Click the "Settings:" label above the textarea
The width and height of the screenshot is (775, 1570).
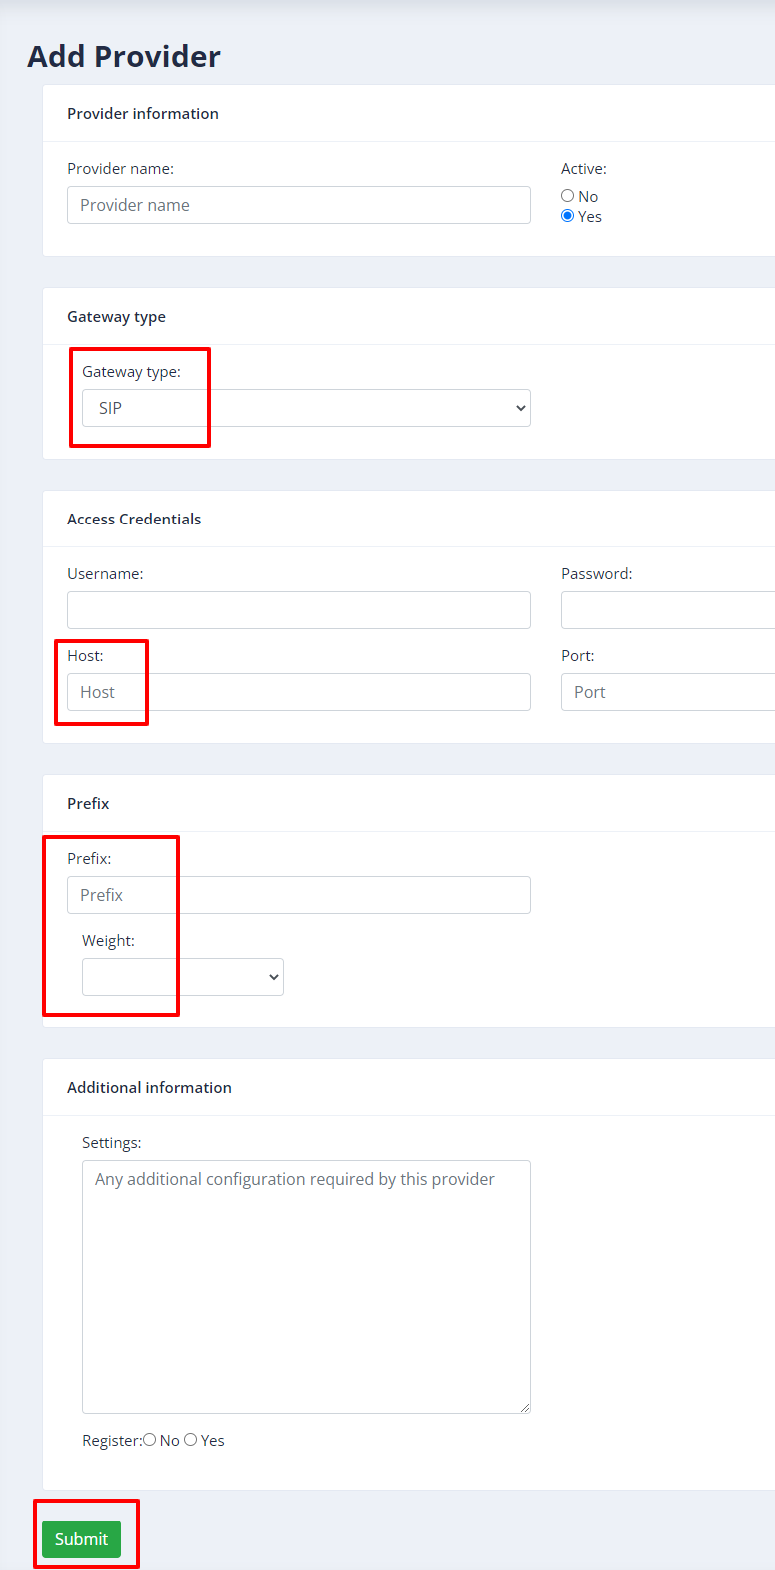click(x=112, y=1143)
